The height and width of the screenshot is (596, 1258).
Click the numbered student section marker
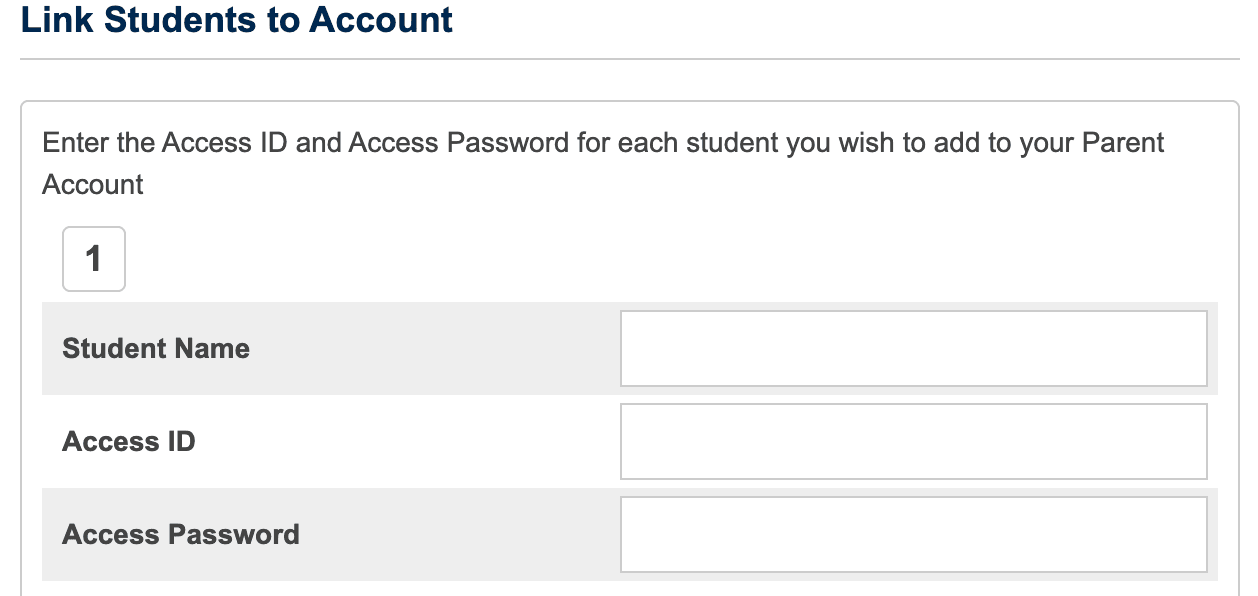point(93,258)
